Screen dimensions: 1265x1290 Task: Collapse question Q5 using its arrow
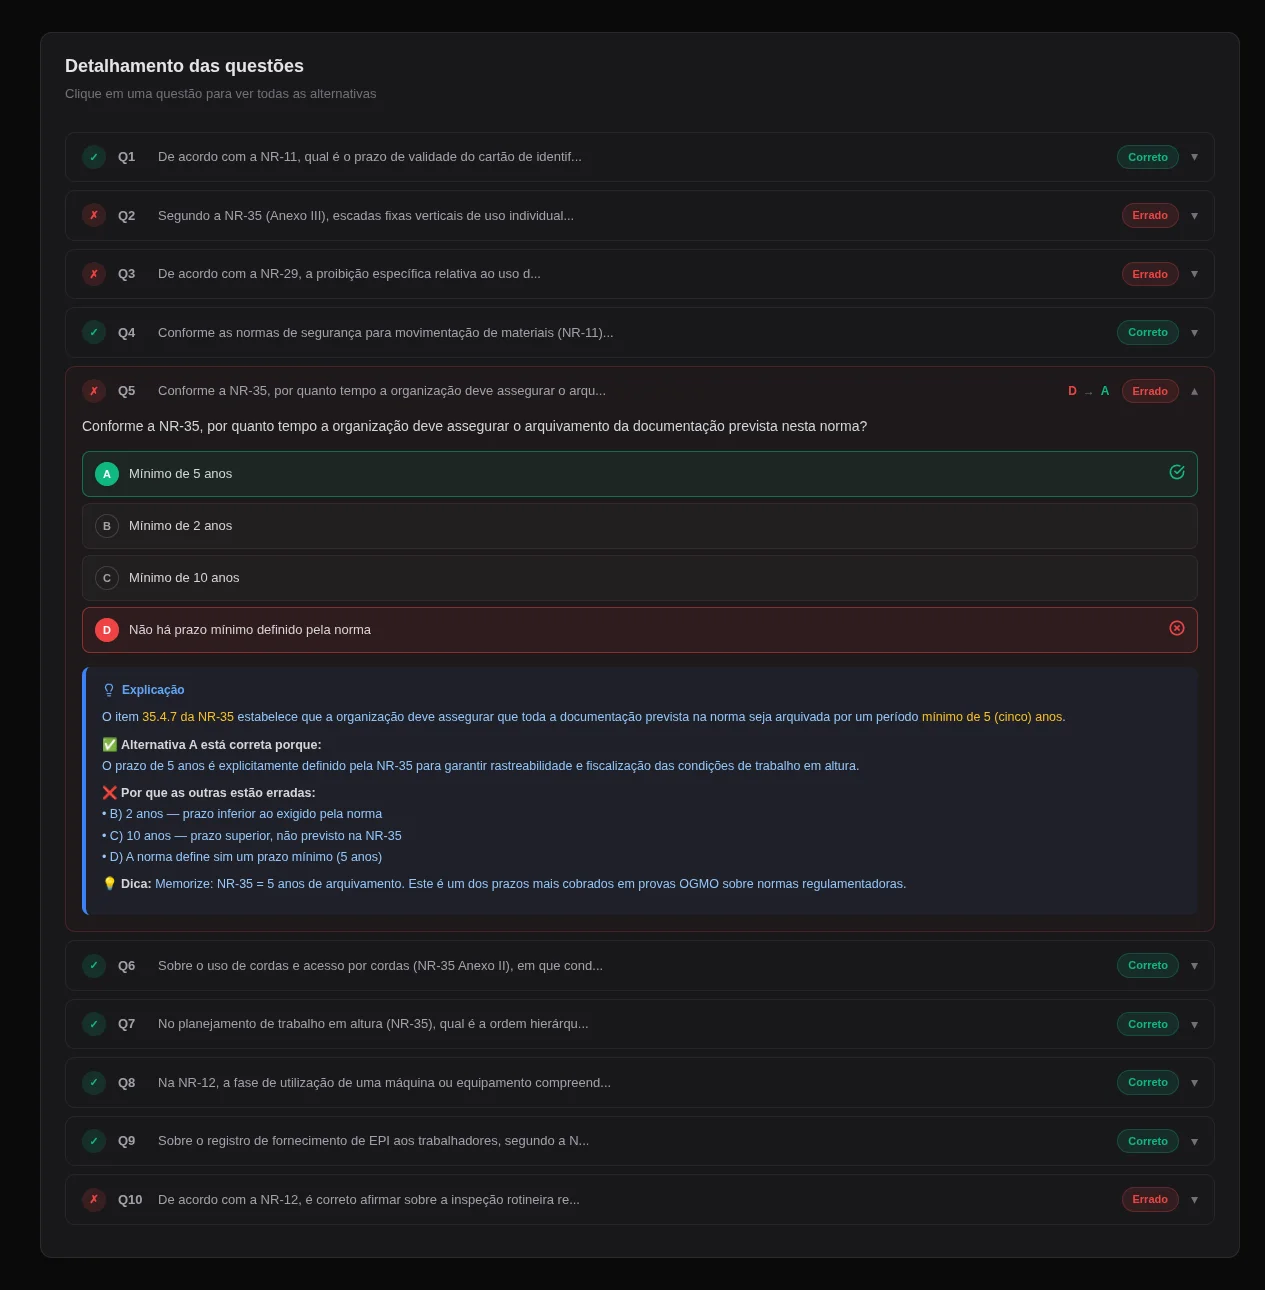(1194, 391)
